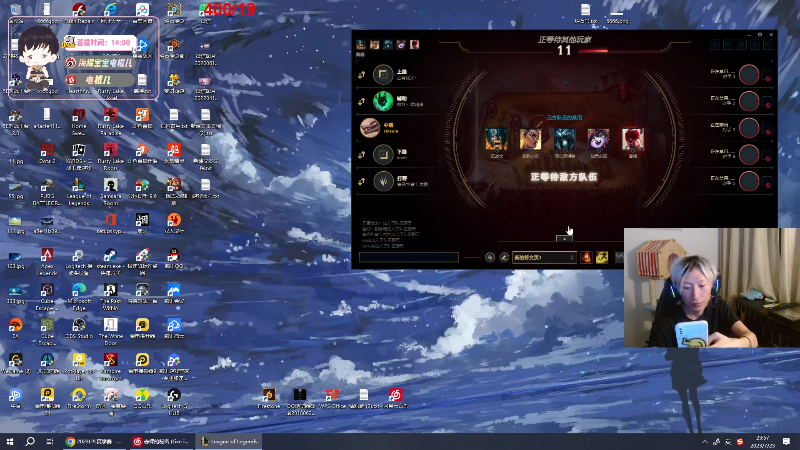Open the Recycle Bin on the desktop
The image size is (800, 450).
click(x=15, y=13)
